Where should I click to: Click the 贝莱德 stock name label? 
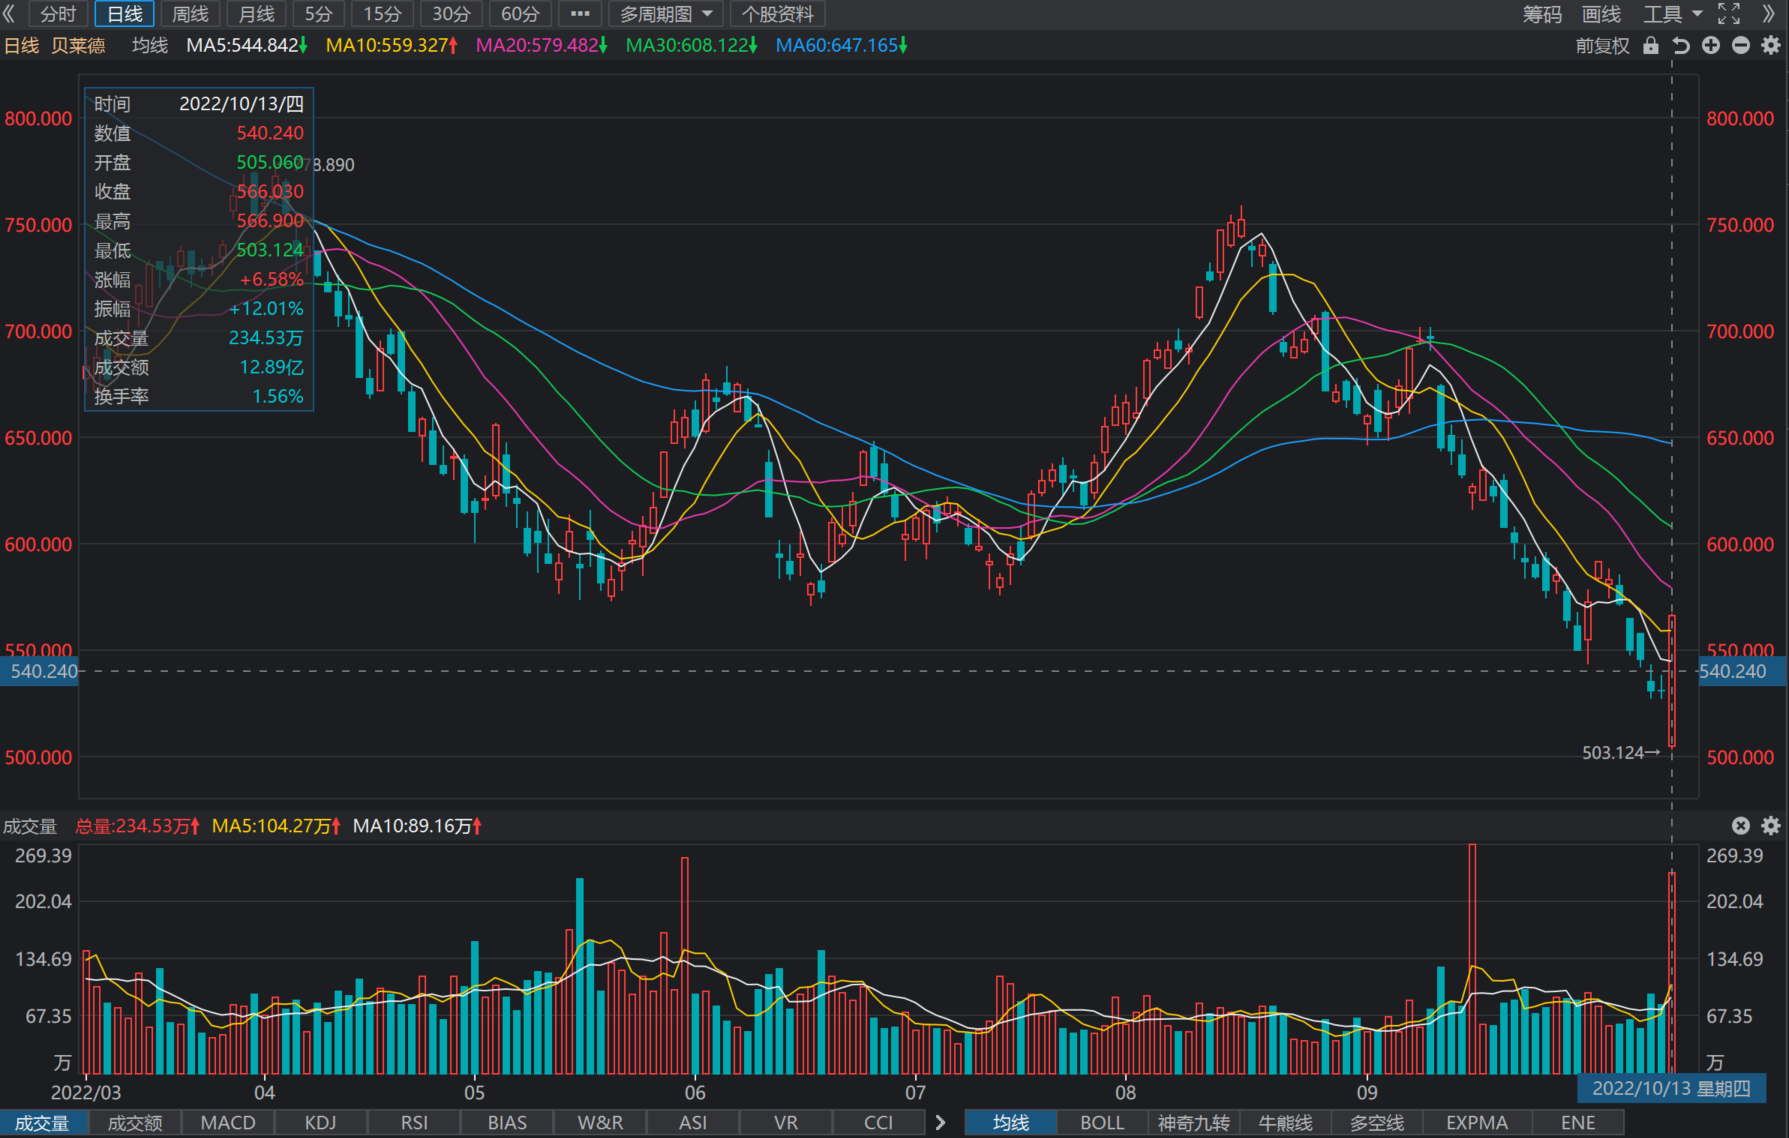coord(78,45)
